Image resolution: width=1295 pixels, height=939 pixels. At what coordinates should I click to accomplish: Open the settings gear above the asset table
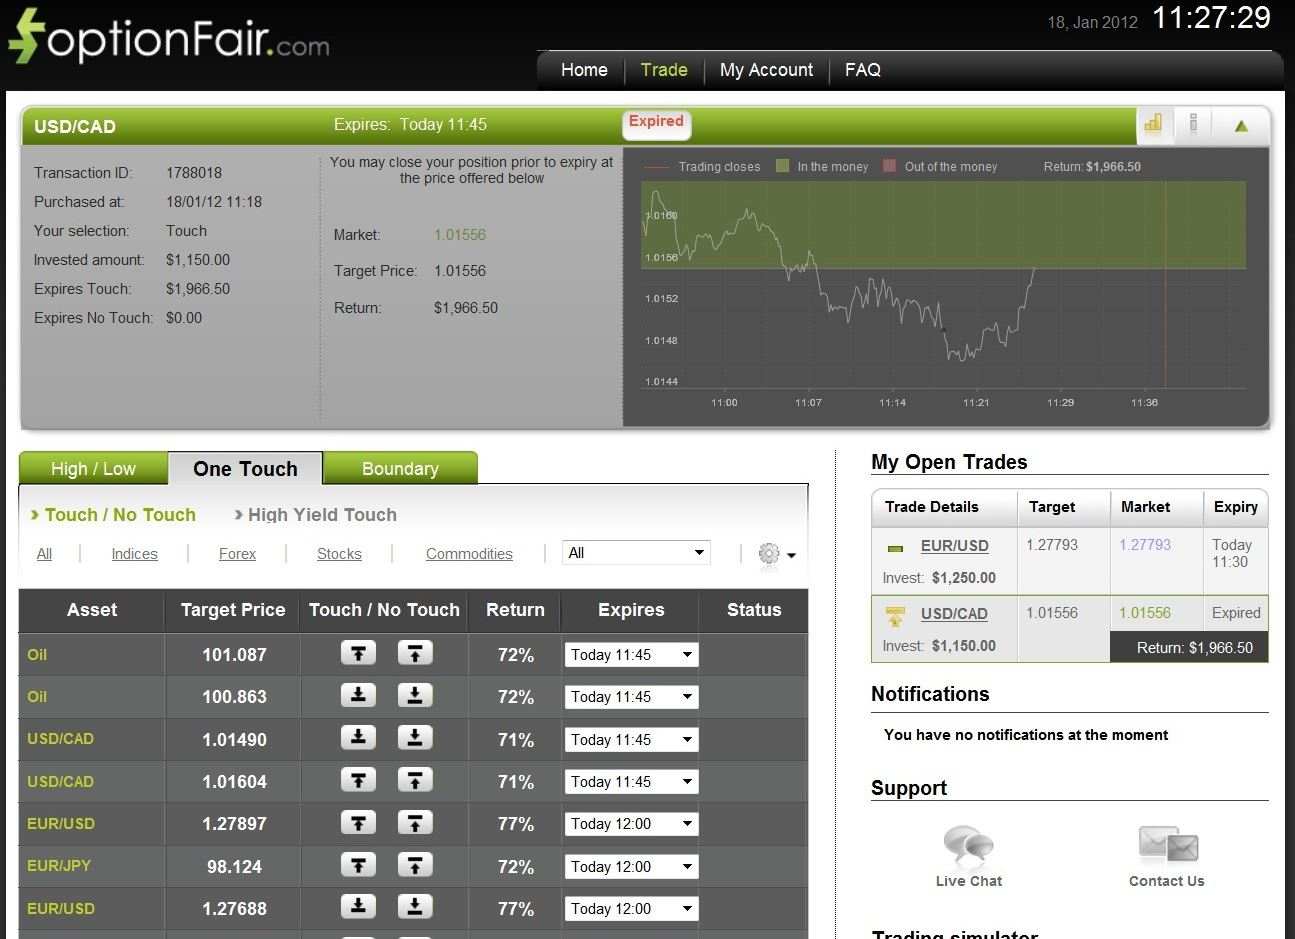pyautogui.click(x=768, y=555)
